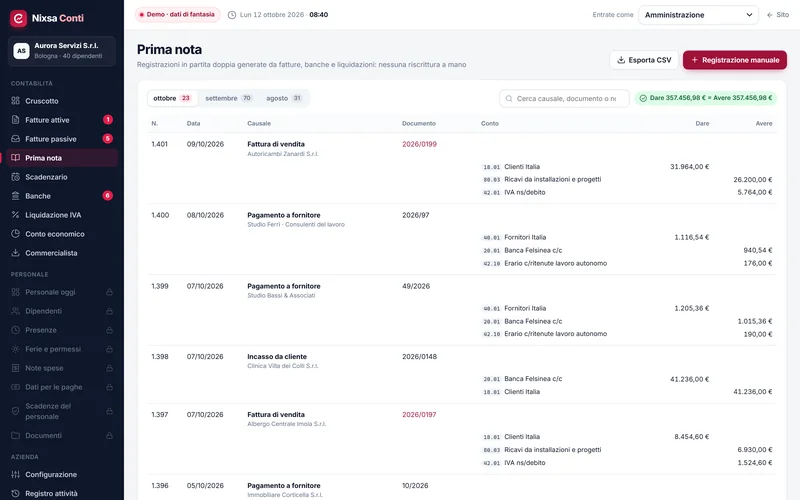Click the 31.964,00 € Dare amount
Screen dimensions: 800x500
click(689, 167)
